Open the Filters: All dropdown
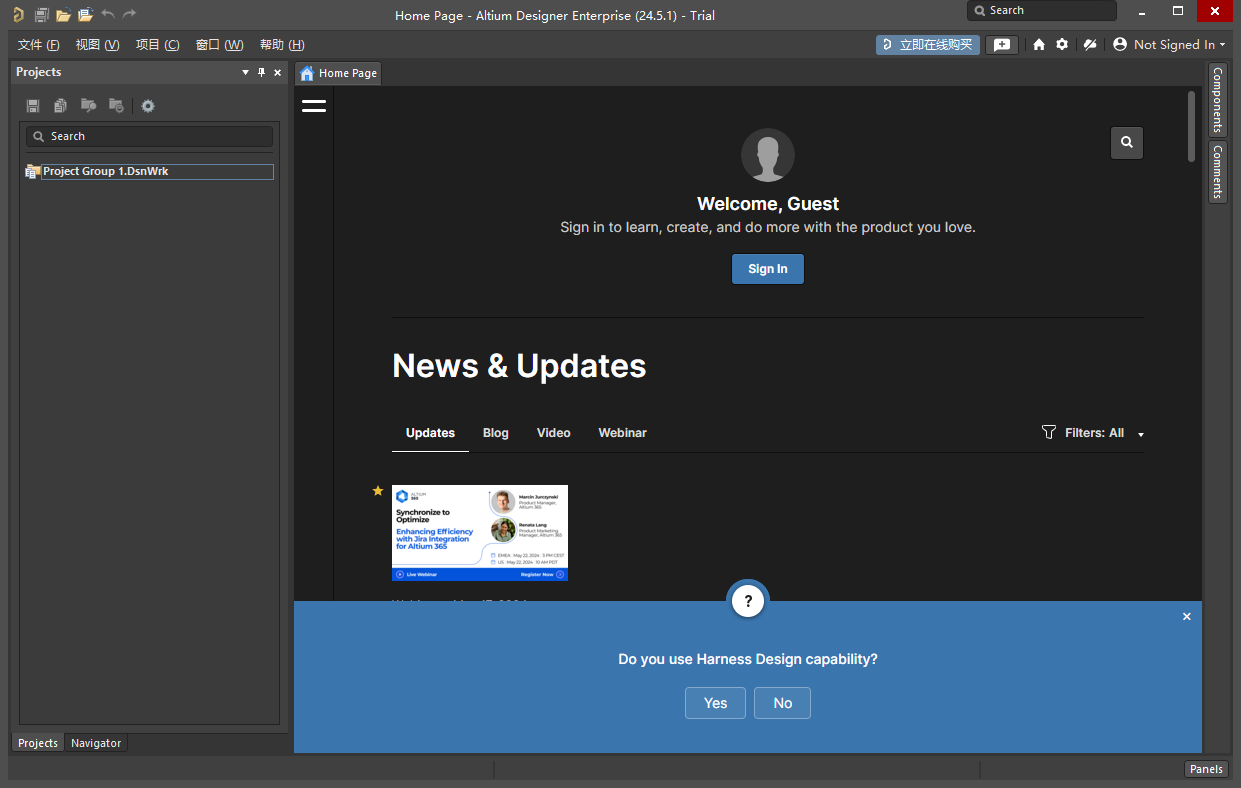This screenshot has width=1241, height=788. click(1094, 433)
